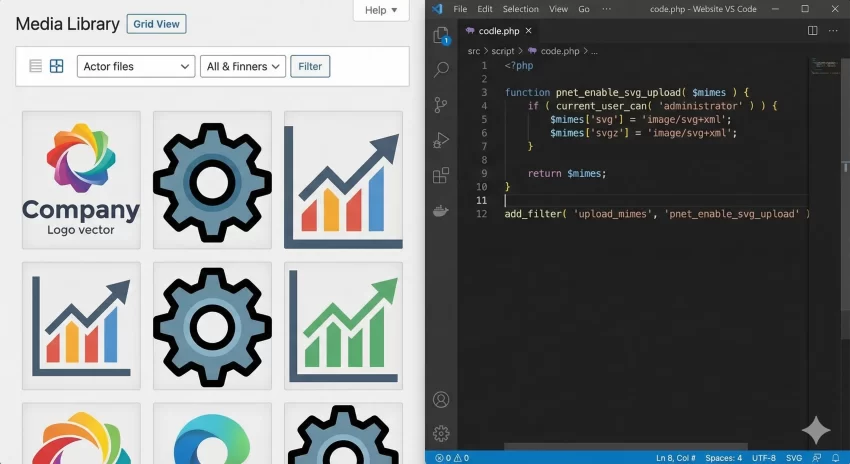This screenshot has width=850, height=464.
Task: Open the green bar chart thumbnail
Action: (344, 326)
